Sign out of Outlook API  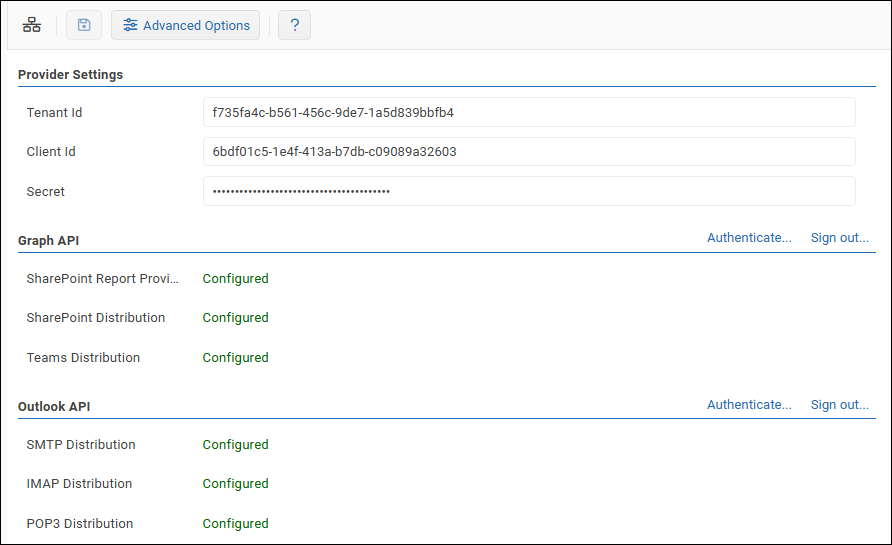tap(839, 405)
